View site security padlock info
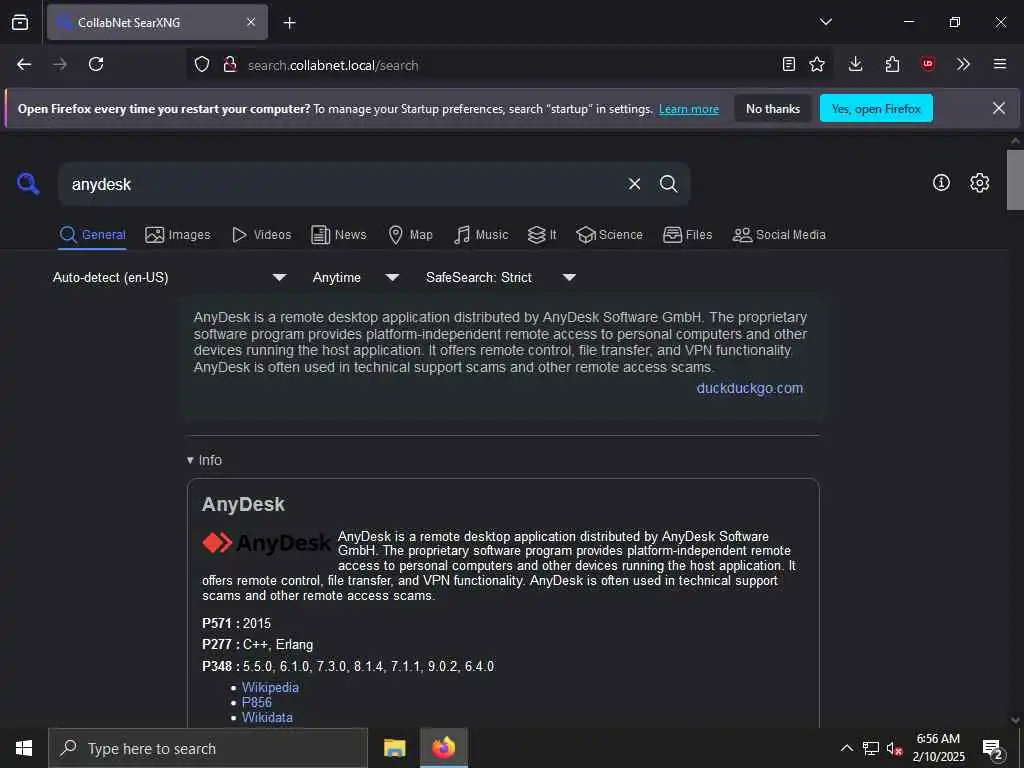Screen dimensions: 1024x768 229,64
